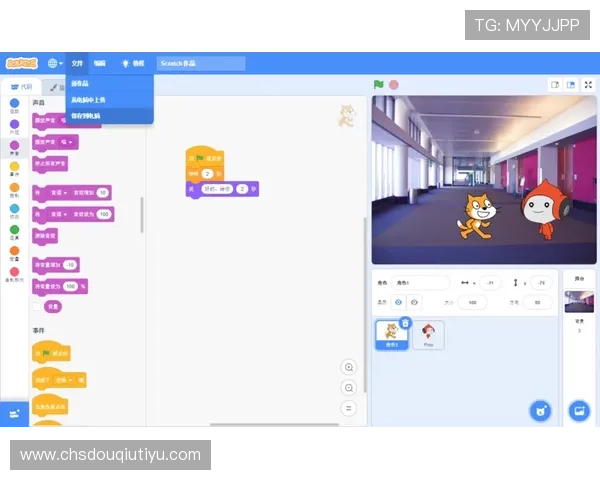Click the say block text field in workspace
The height and width of the screenshot is (480, 600).
pyautogui.click(x=217, y=189)
